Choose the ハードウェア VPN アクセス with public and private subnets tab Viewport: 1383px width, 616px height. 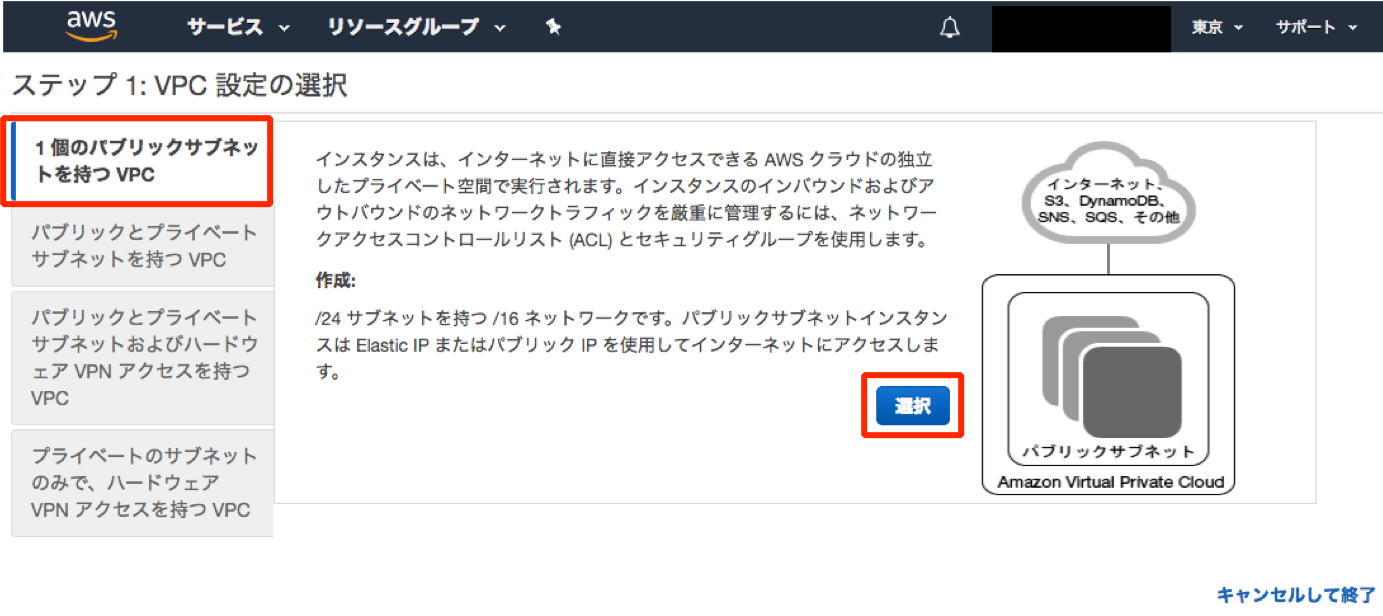tap(143, 357)
